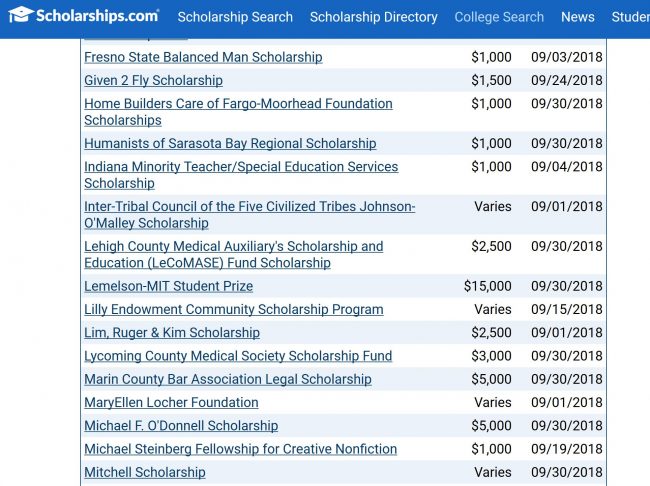Open the MaryEllen Locher Foundation link
650x486 pixels.
tap(171, 403)
